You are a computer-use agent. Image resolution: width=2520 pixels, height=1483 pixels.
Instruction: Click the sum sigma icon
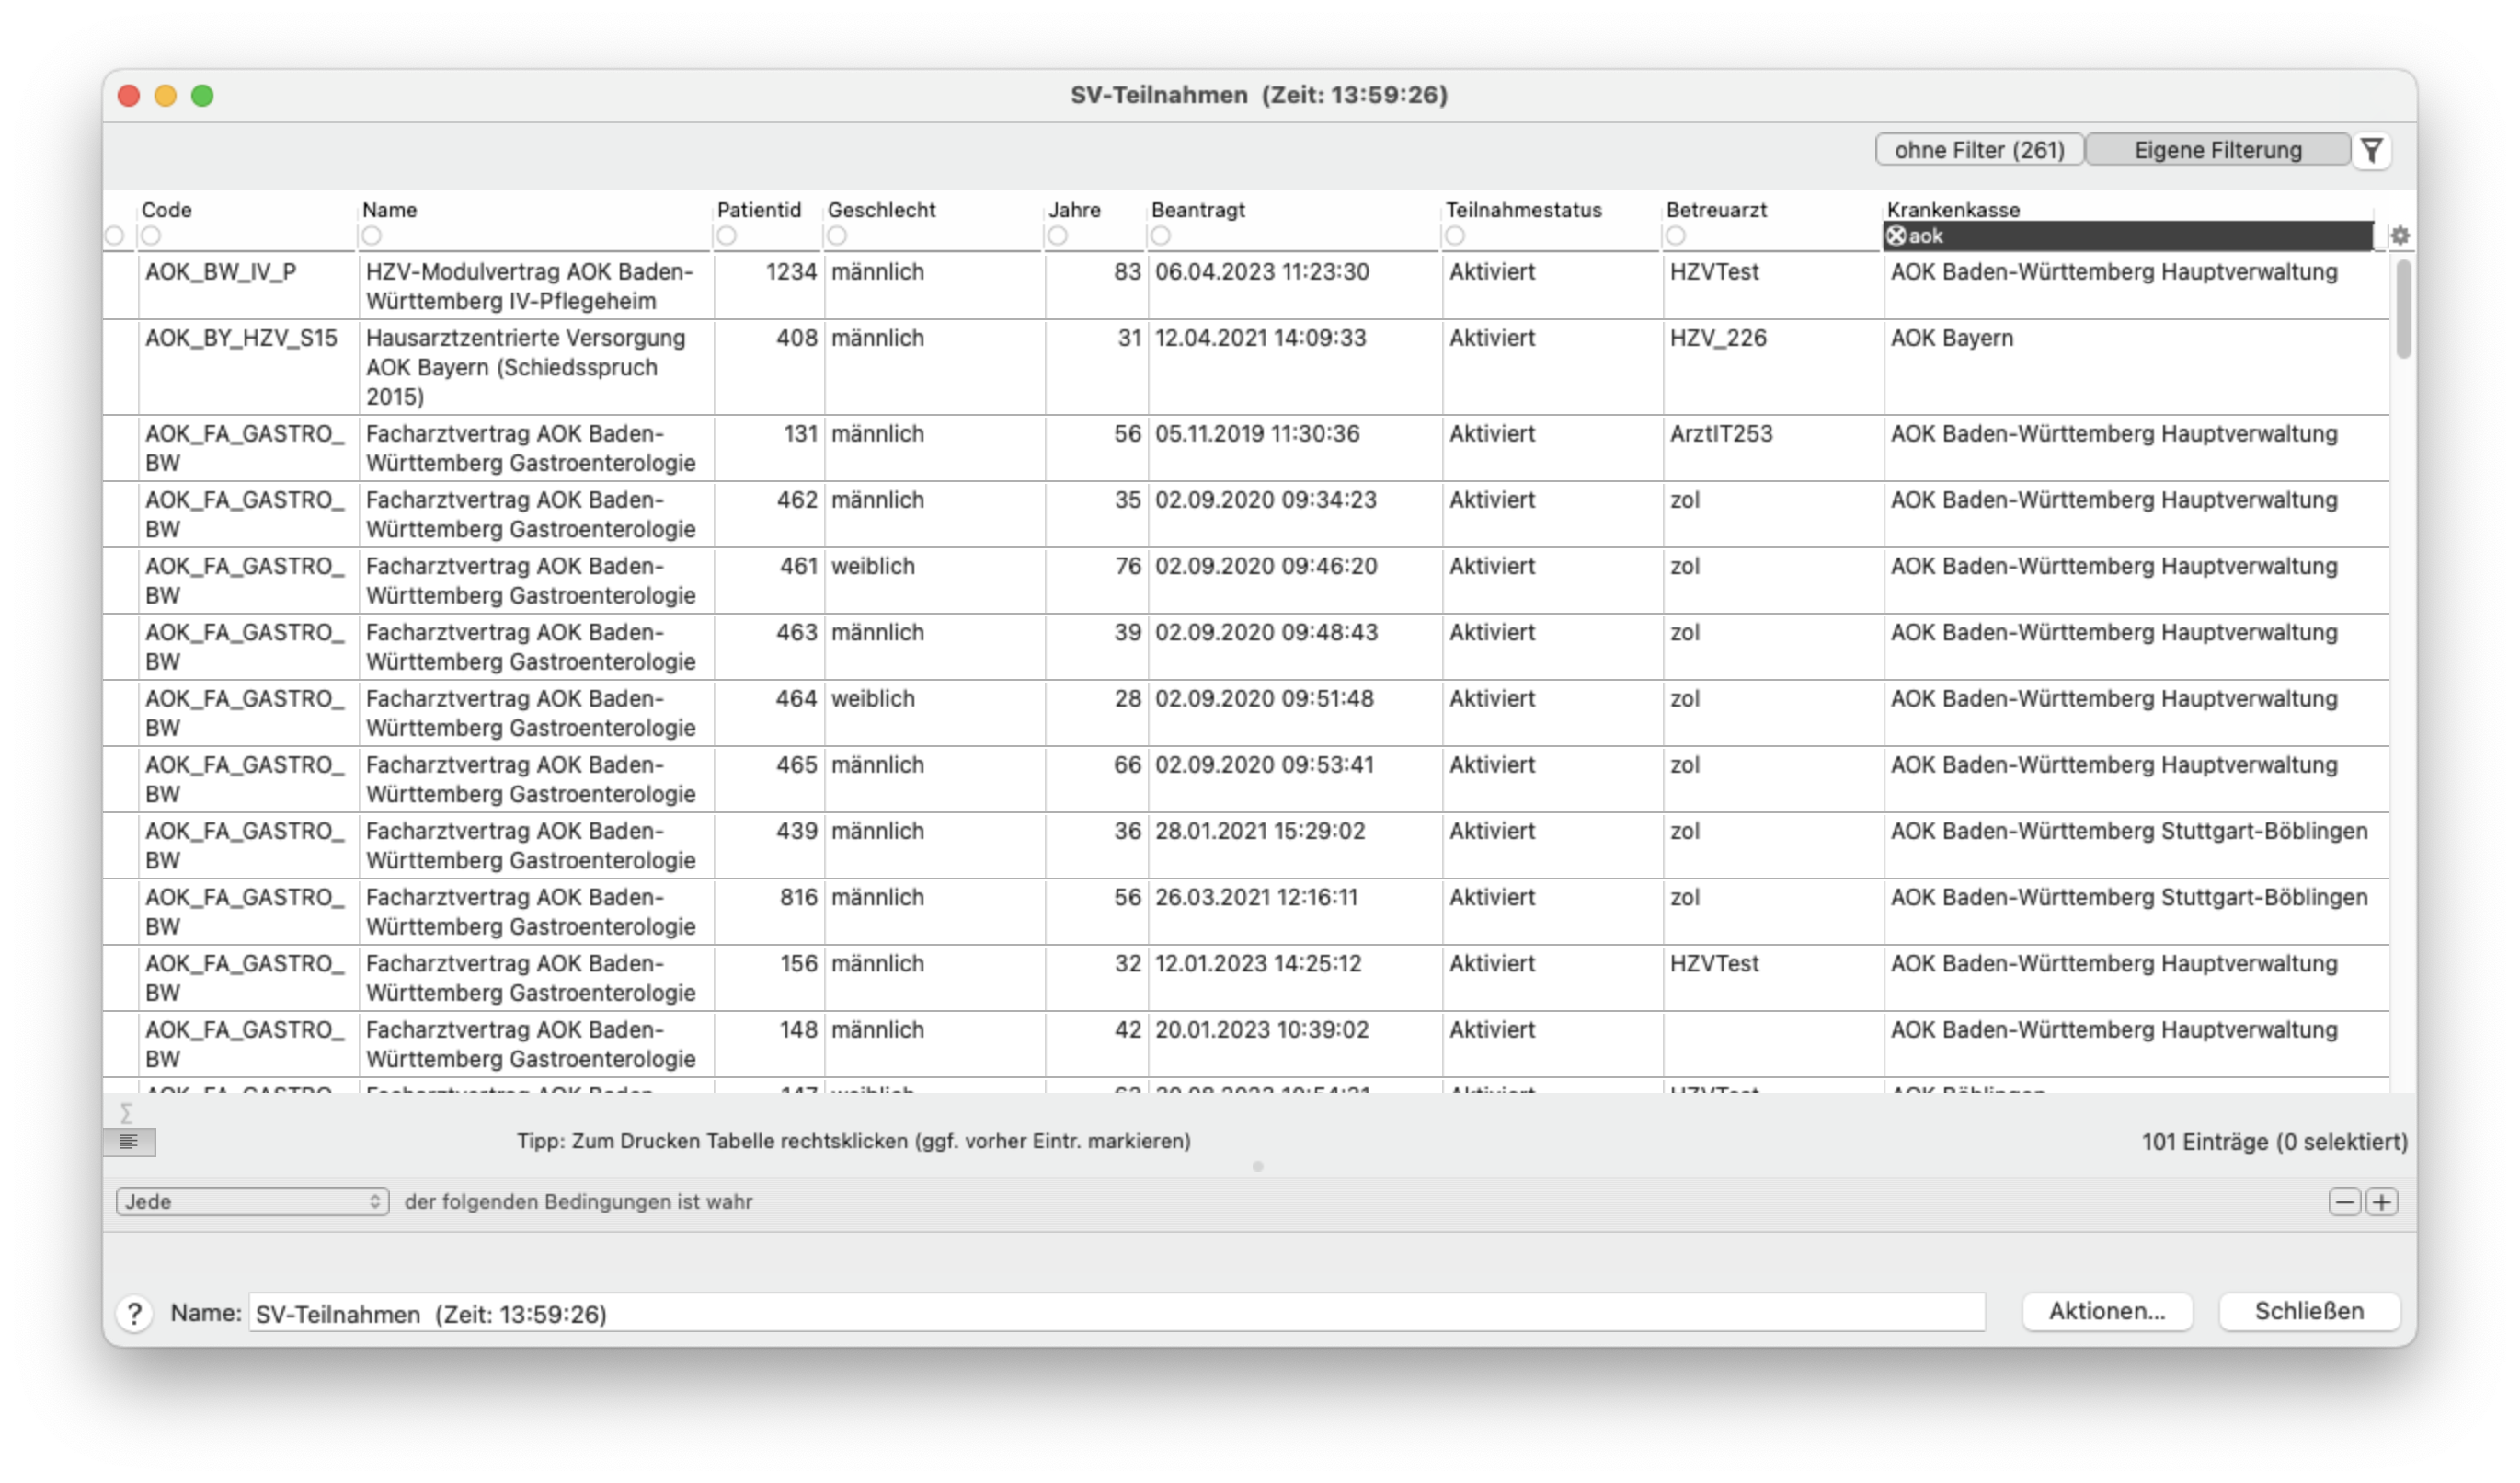click(126, 1112)
